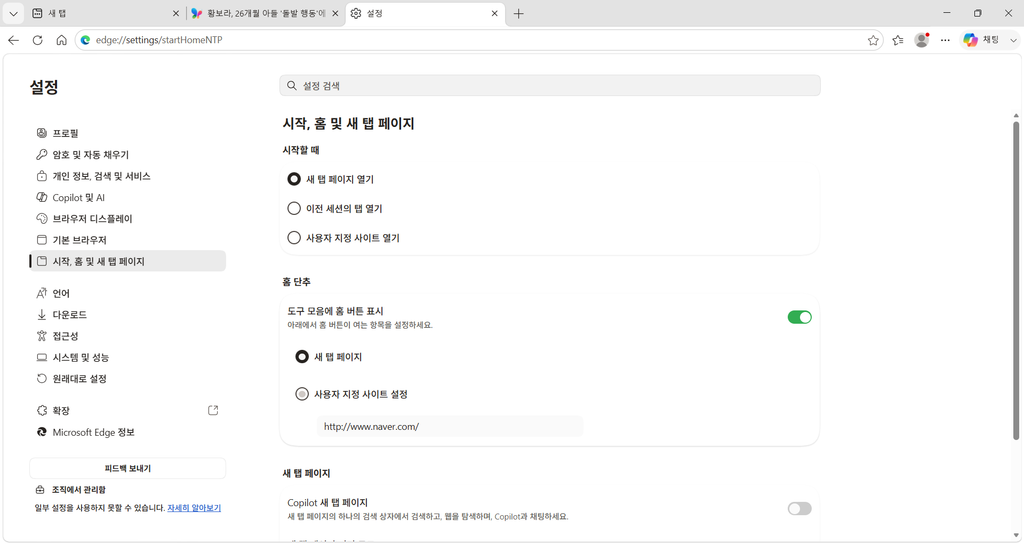Select 새 탭 페이지 열기 startup option
The height and width of the screenshot is (544, 1024).
(294, 179)
